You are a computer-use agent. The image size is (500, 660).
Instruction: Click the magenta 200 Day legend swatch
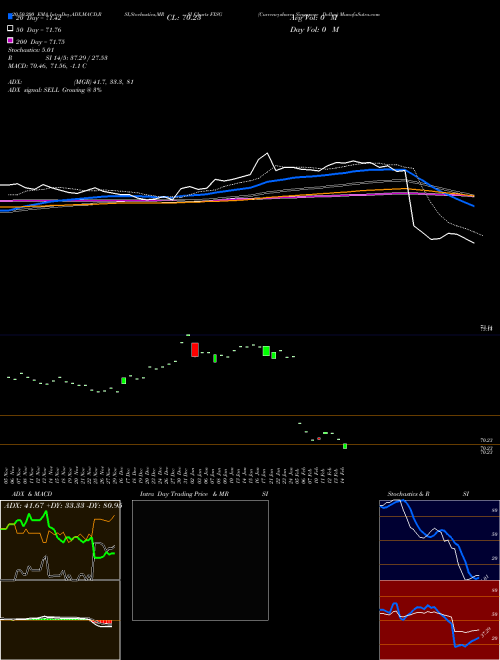(11, 40)
